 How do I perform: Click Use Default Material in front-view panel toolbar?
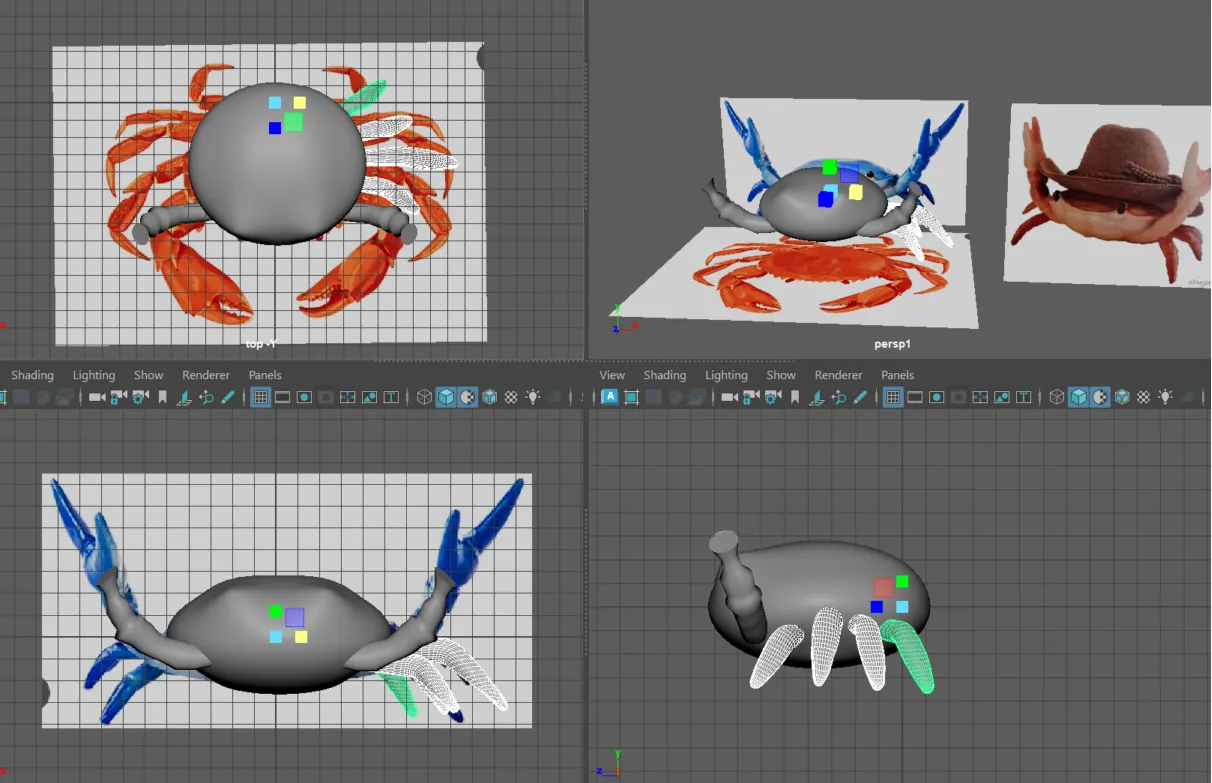pos(467,397)
